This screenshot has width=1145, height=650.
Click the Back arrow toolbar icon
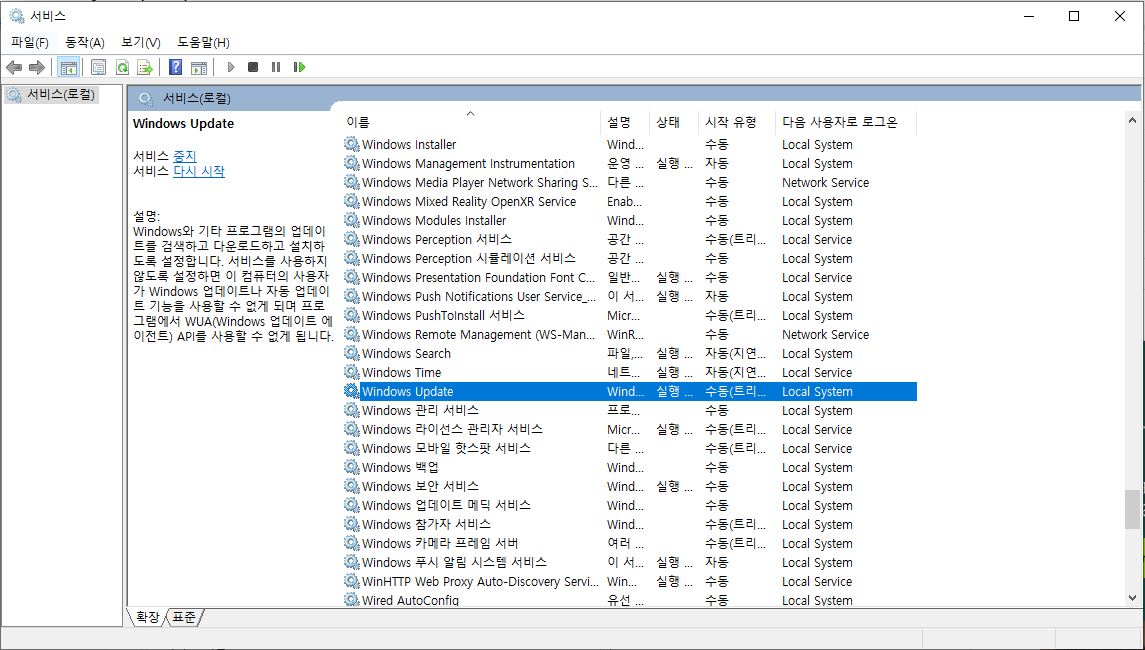[14, 67]
